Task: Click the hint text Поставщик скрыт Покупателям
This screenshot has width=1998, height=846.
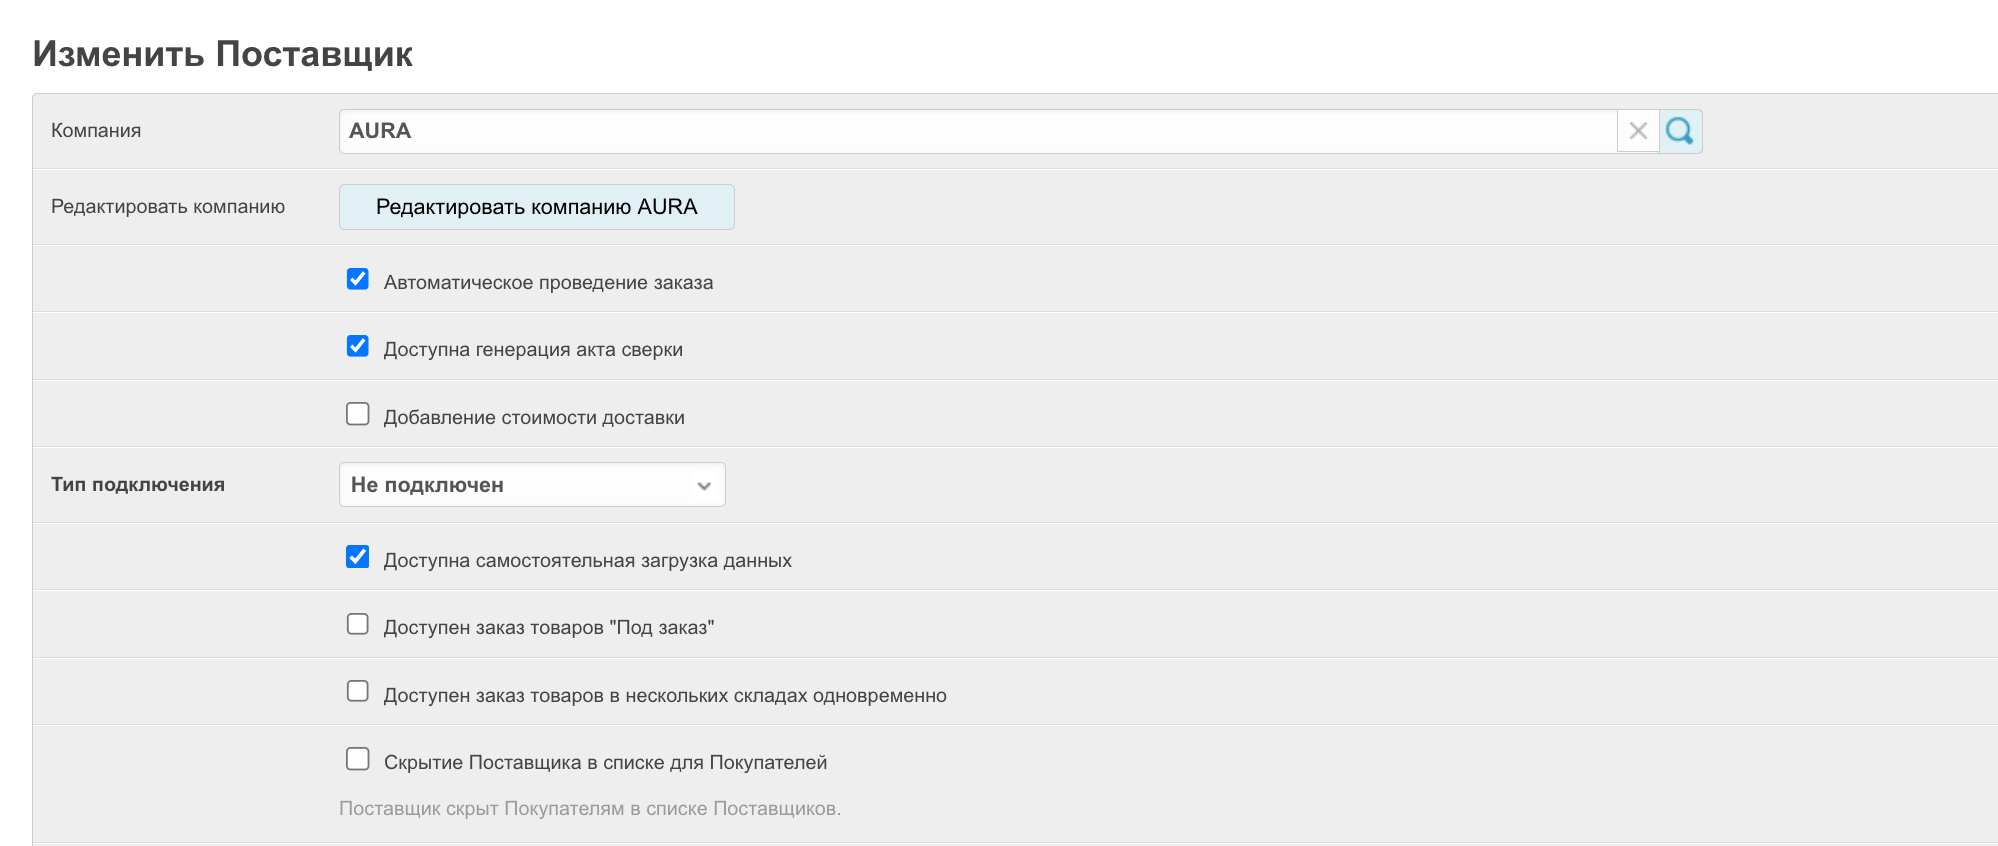Action: [589, 809]
